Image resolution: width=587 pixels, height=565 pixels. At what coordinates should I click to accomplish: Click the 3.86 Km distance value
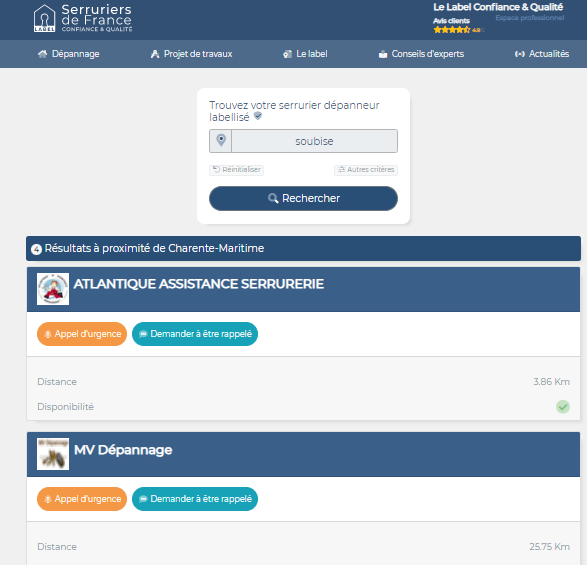tap(551, 382)
